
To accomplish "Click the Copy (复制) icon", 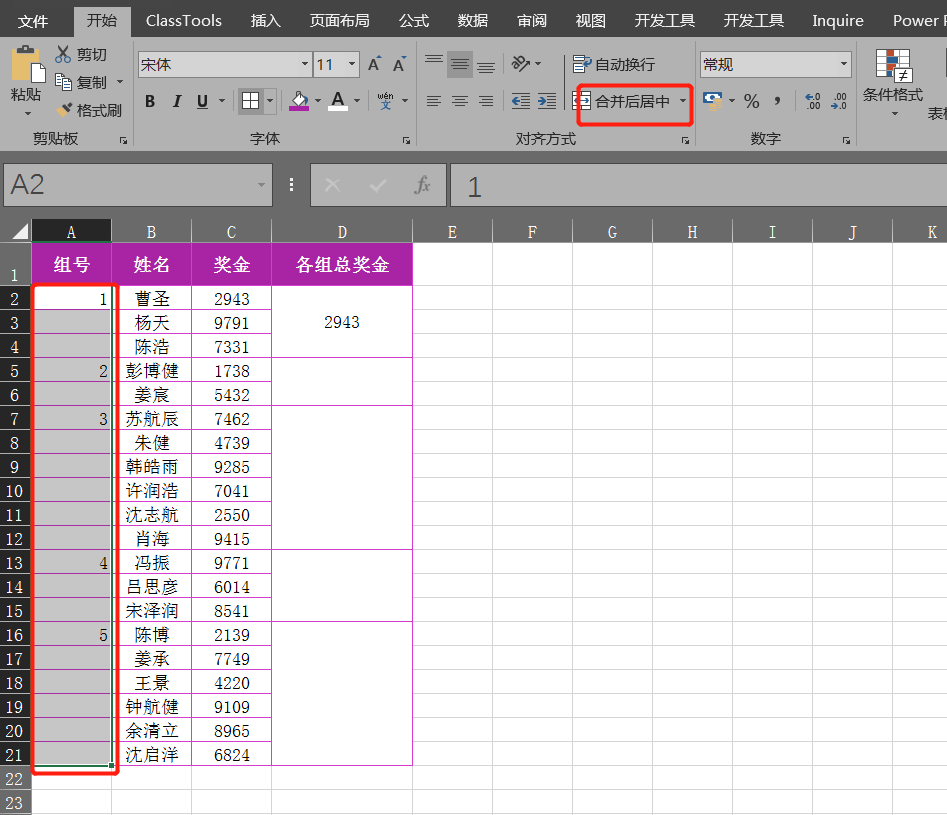I will tap(63, 82).
